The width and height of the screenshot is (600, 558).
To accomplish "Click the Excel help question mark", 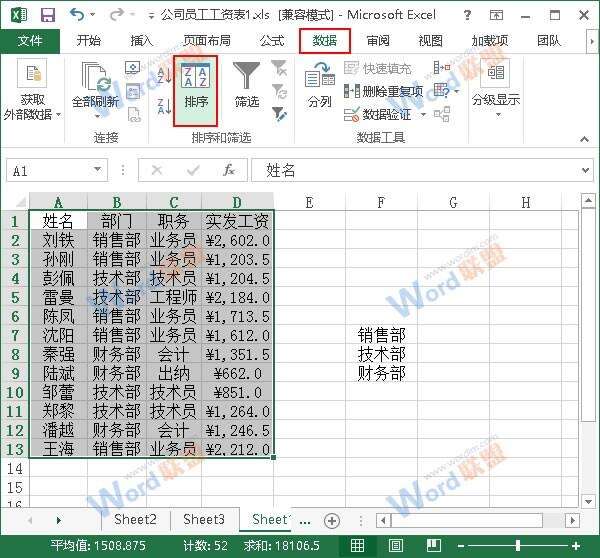I will pos(467,15).
